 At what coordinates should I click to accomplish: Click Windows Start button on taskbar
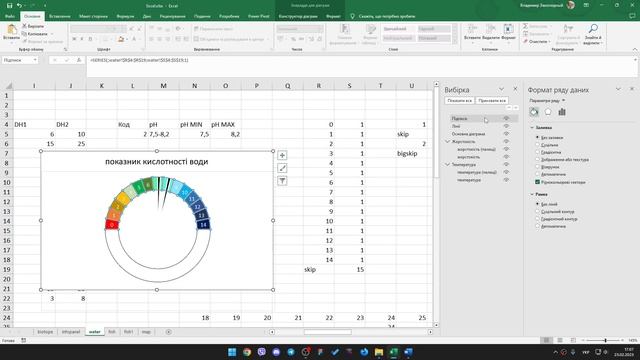(232, 352)
